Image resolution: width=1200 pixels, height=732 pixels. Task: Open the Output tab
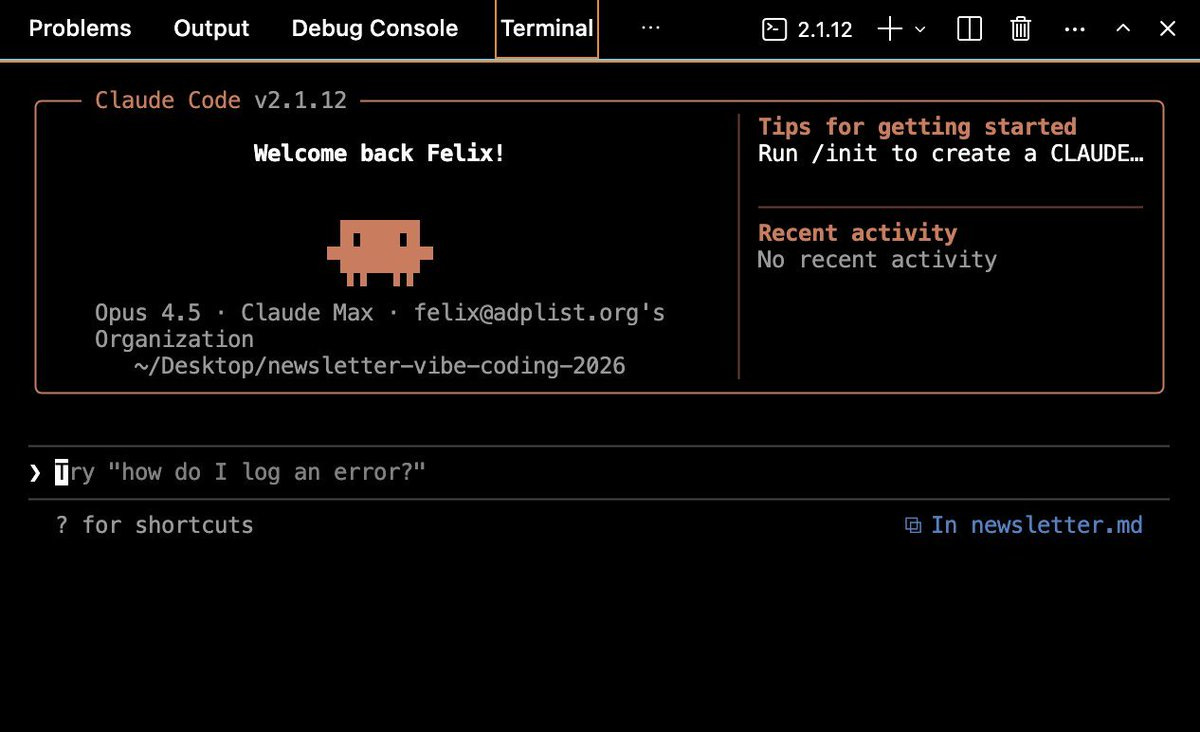[212, 29]
